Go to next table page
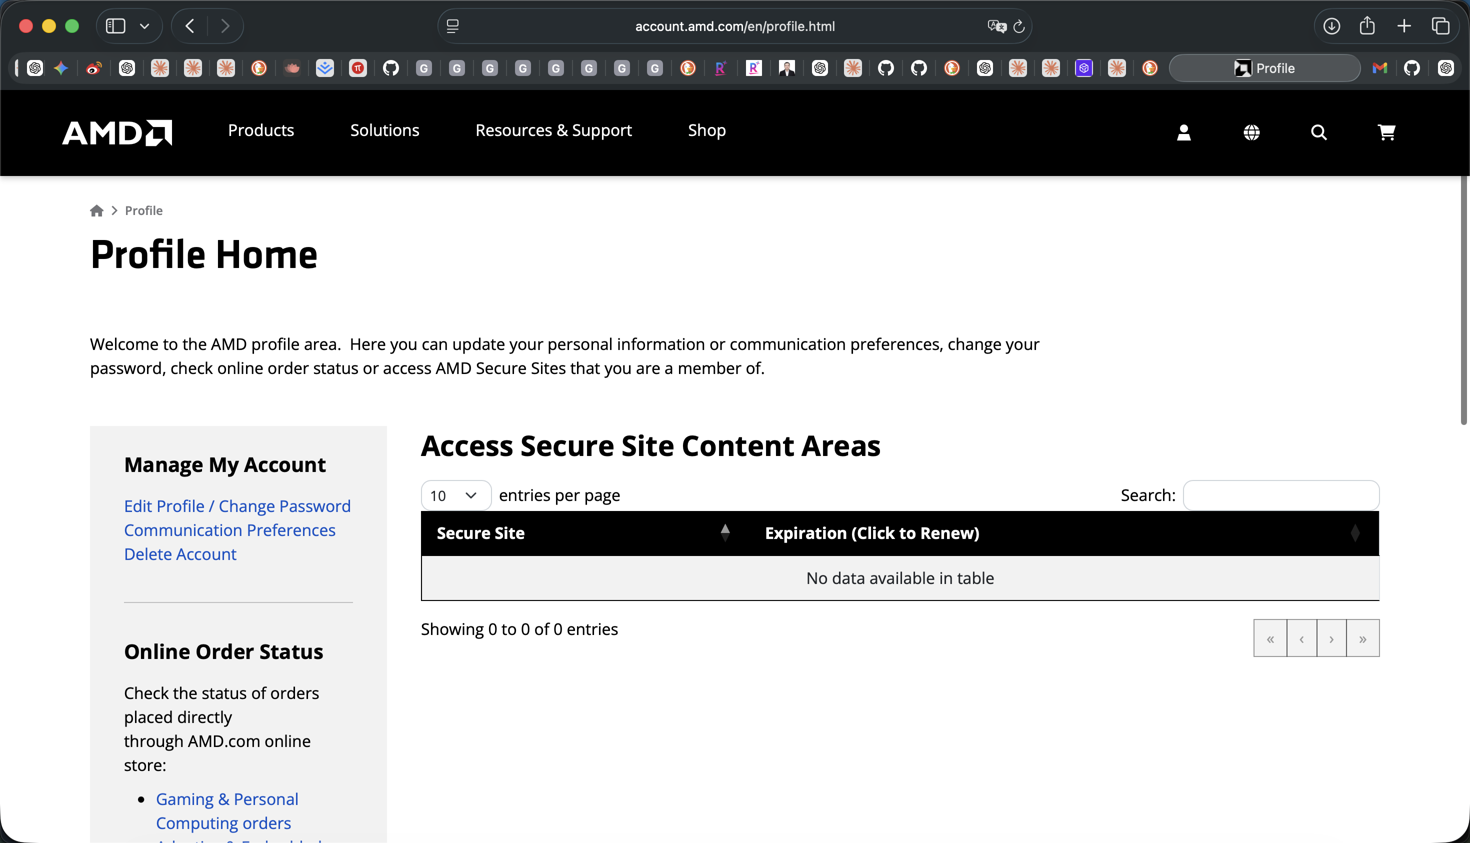 1332,638
